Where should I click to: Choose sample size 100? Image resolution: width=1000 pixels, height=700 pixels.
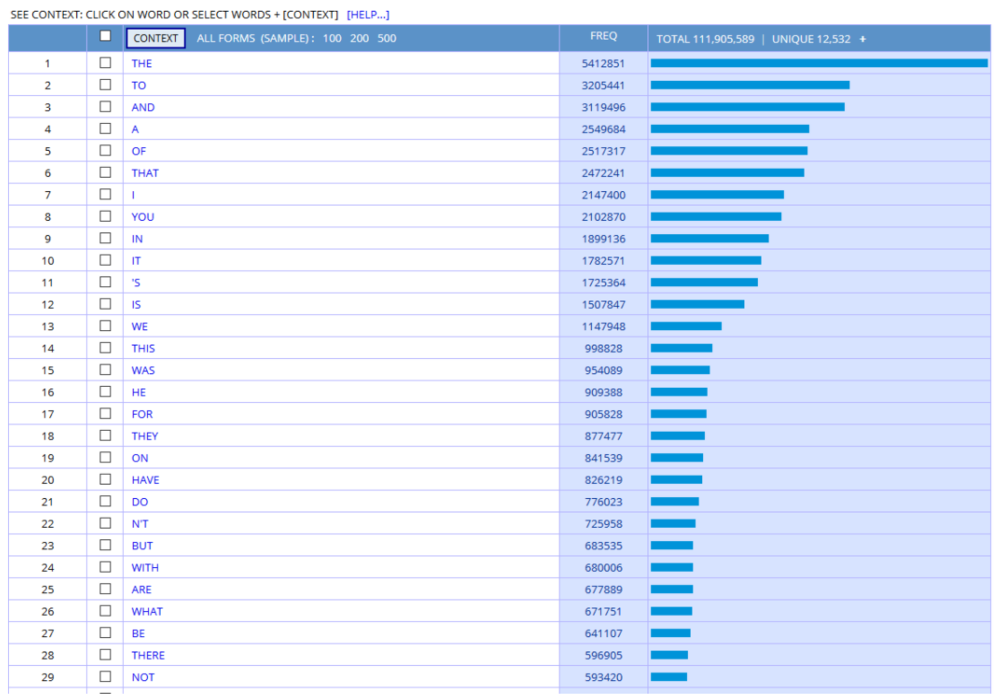(x=332, y=38)
